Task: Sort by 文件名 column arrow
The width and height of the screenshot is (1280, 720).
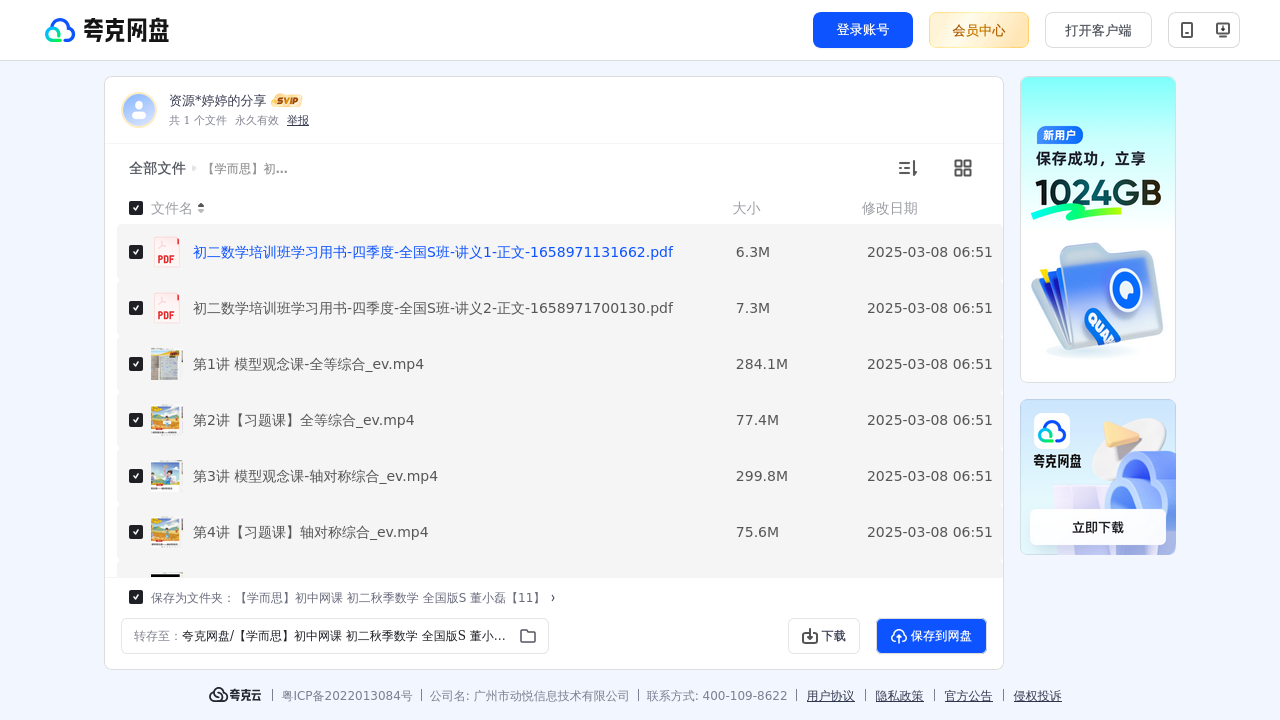Action: 201,208
